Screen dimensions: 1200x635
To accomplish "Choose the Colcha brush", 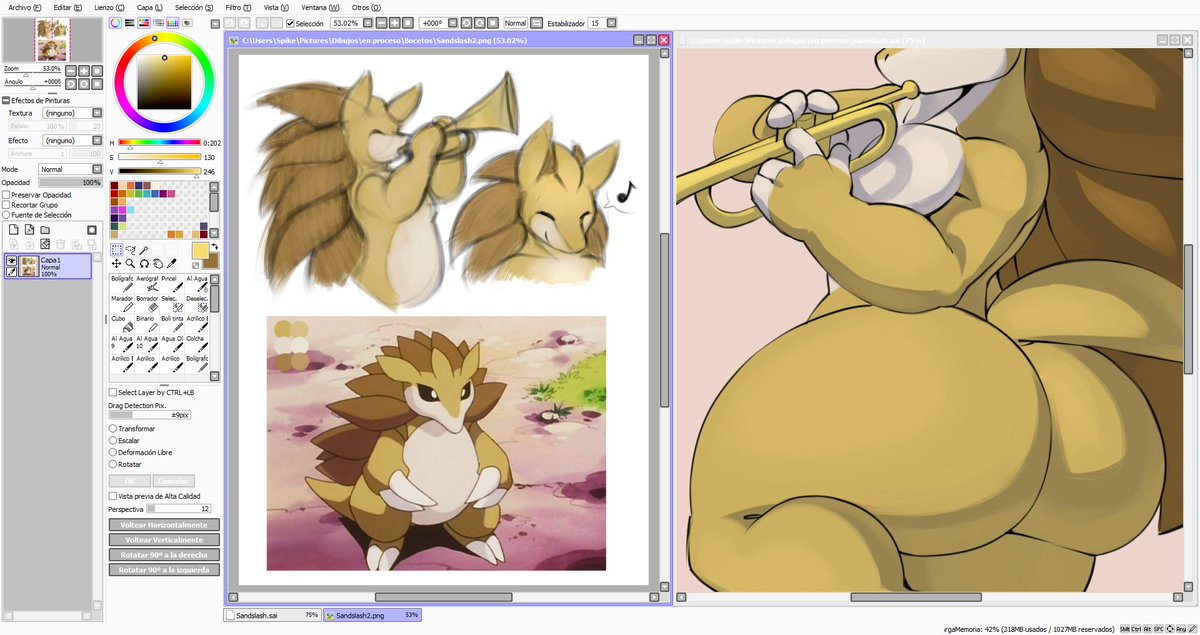I will click(x=197, y=343).
